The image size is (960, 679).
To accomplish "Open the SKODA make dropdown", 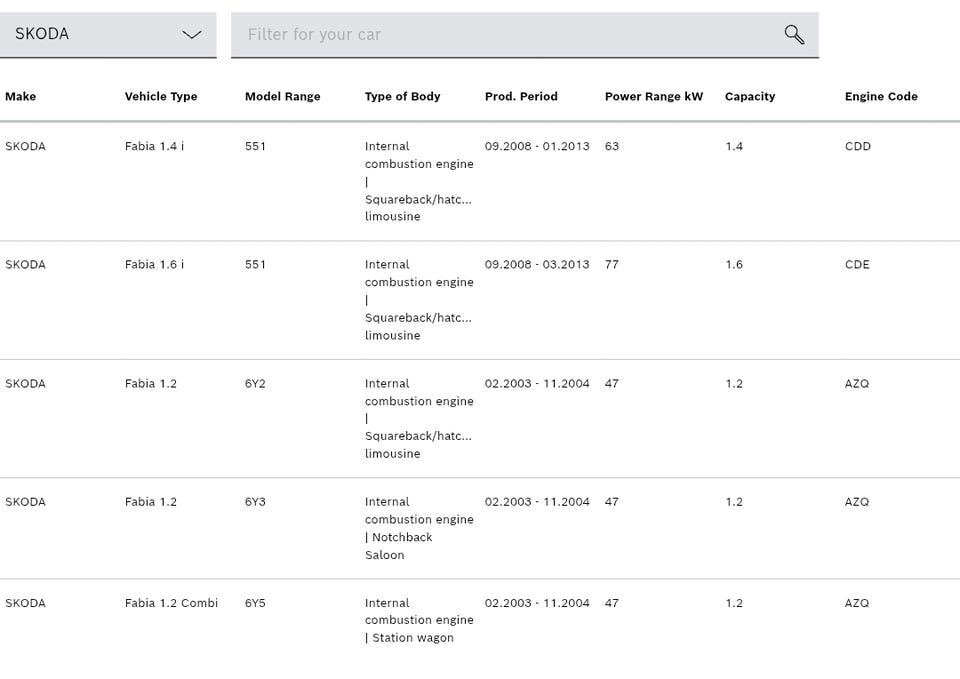I will tap(107, 35).
